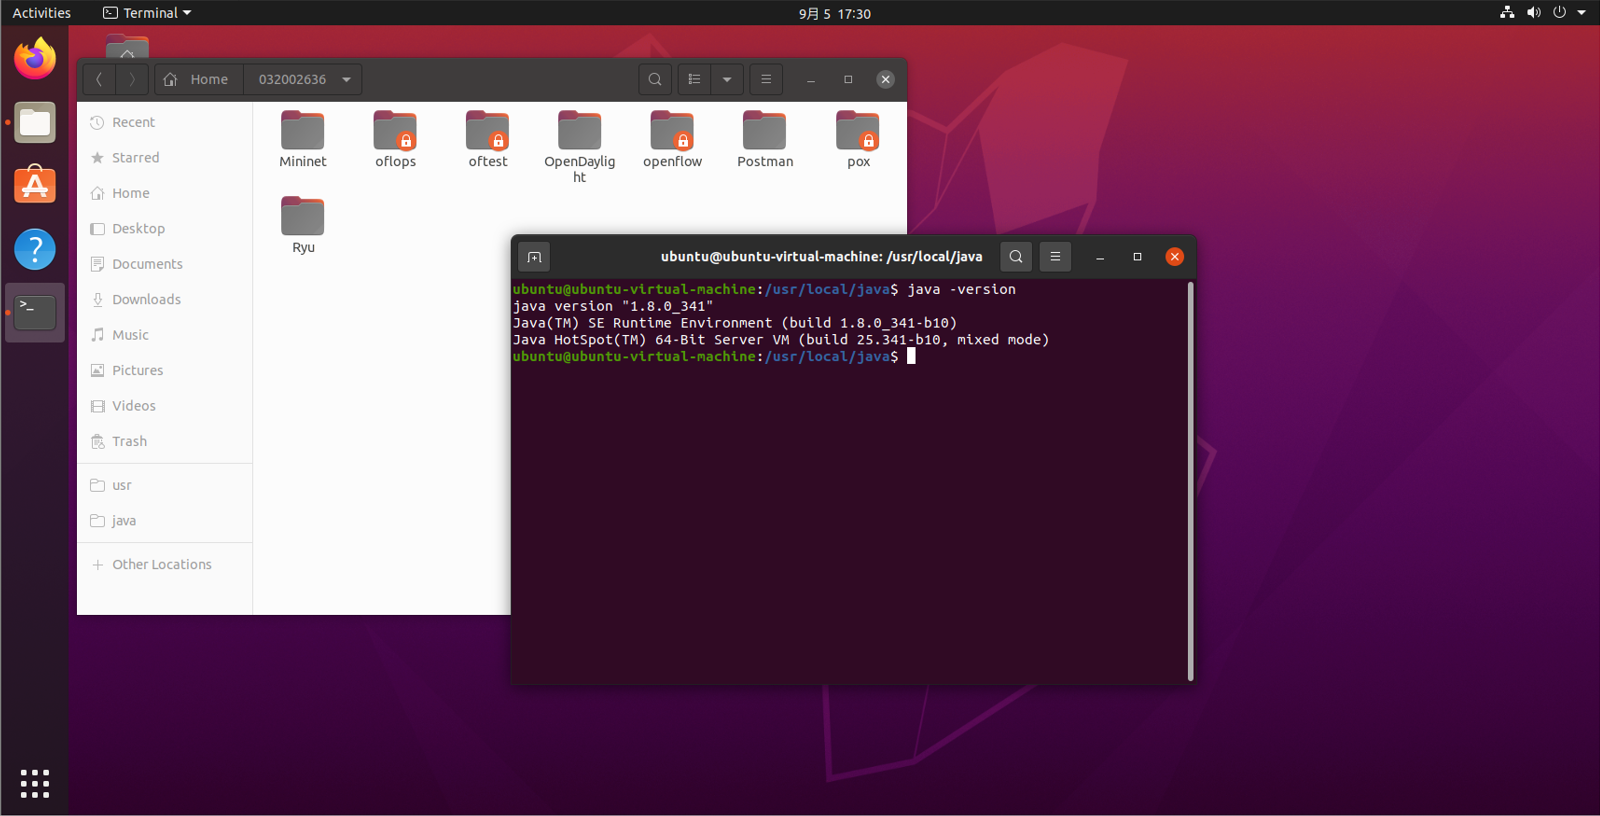Go back in Files window
Screen dimensions: 1600x816
point(99,79)
